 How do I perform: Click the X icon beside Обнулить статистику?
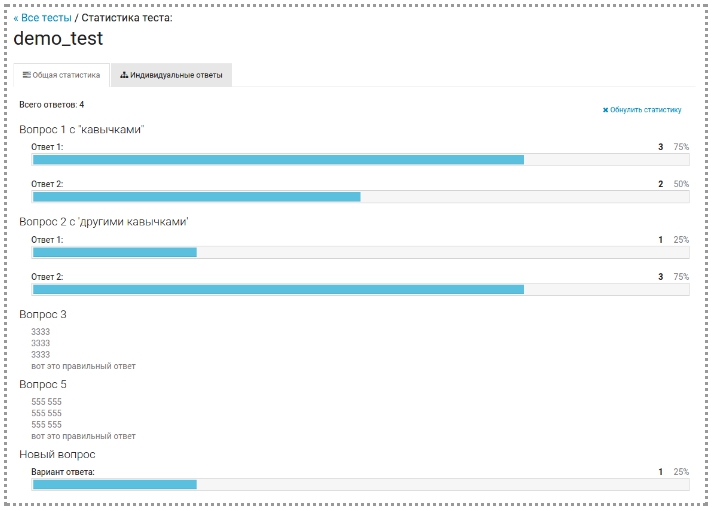click(606, 110)
